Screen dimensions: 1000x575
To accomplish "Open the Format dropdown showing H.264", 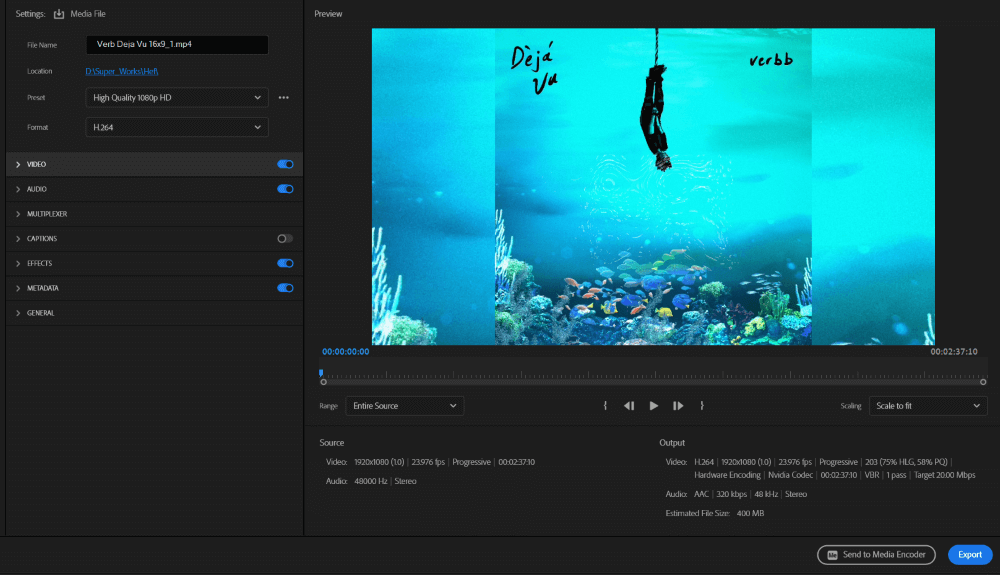I will [x=177, y=128].
